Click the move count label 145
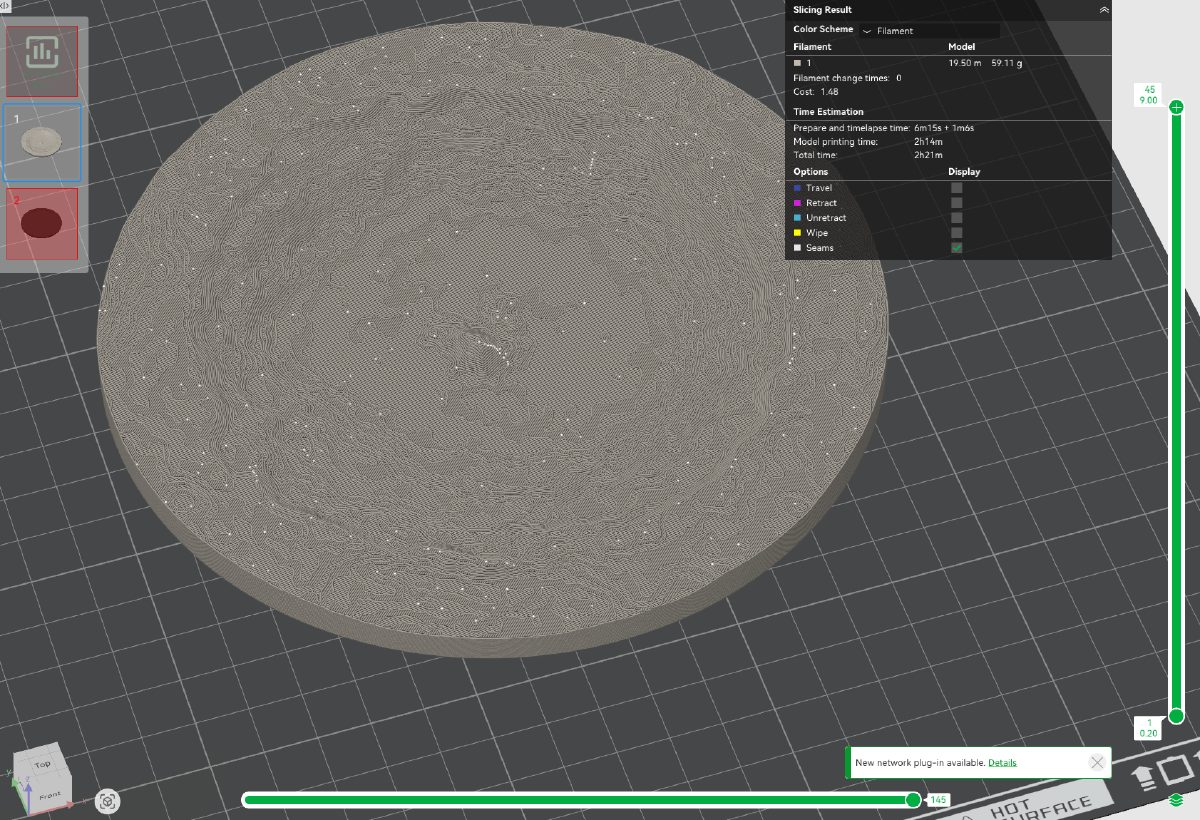 pos(938,800)
